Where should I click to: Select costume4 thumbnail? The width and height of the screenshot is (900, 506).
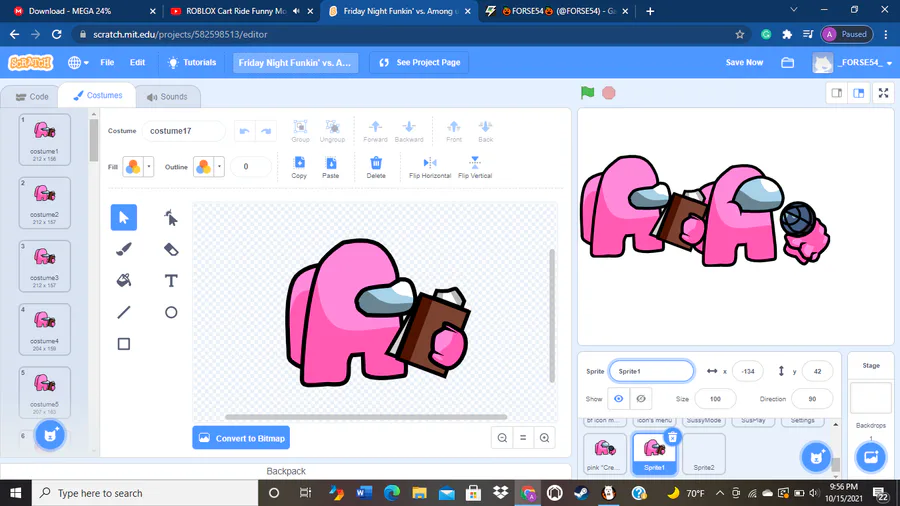click(45, 329)
